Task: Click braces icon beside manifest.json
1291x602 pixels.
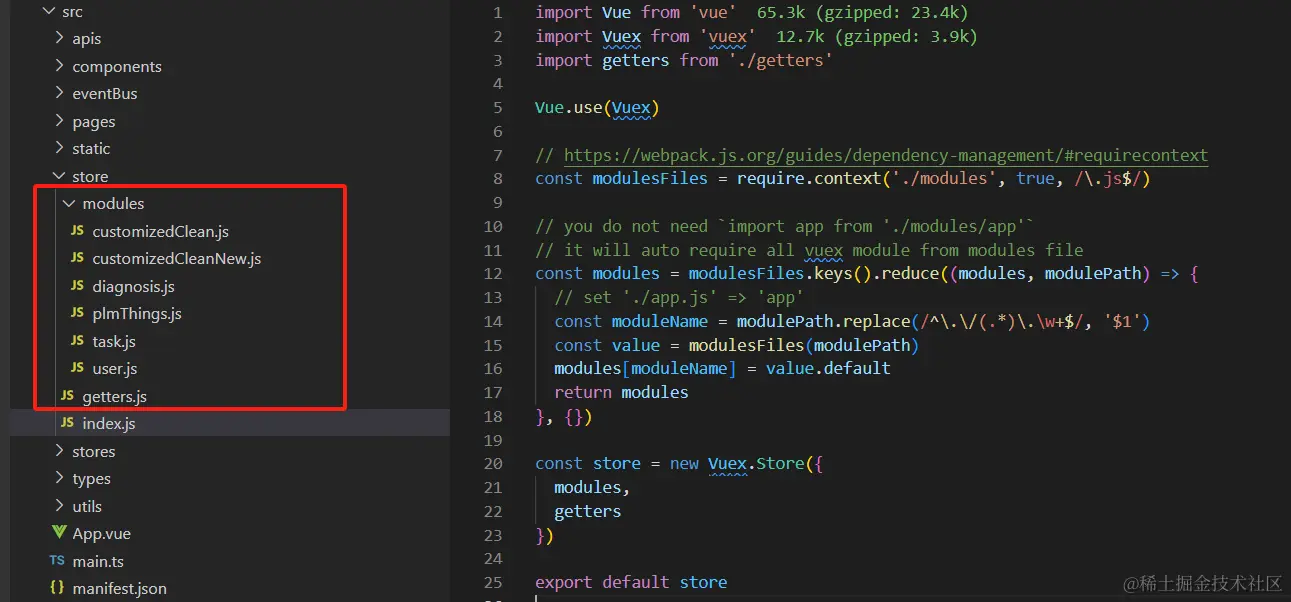Action: (57, 588)
